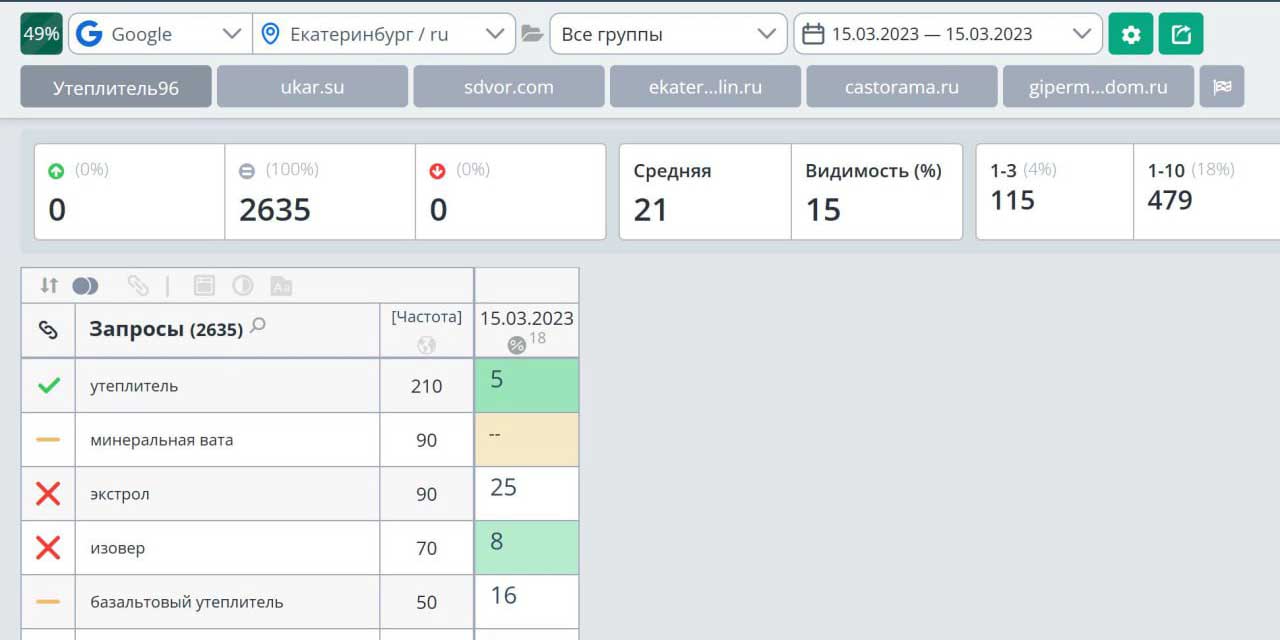The height and width of the screenshot is (640, 1280).
Task: Open the sdvor.com competitor tab
Action: pos(509,87)
